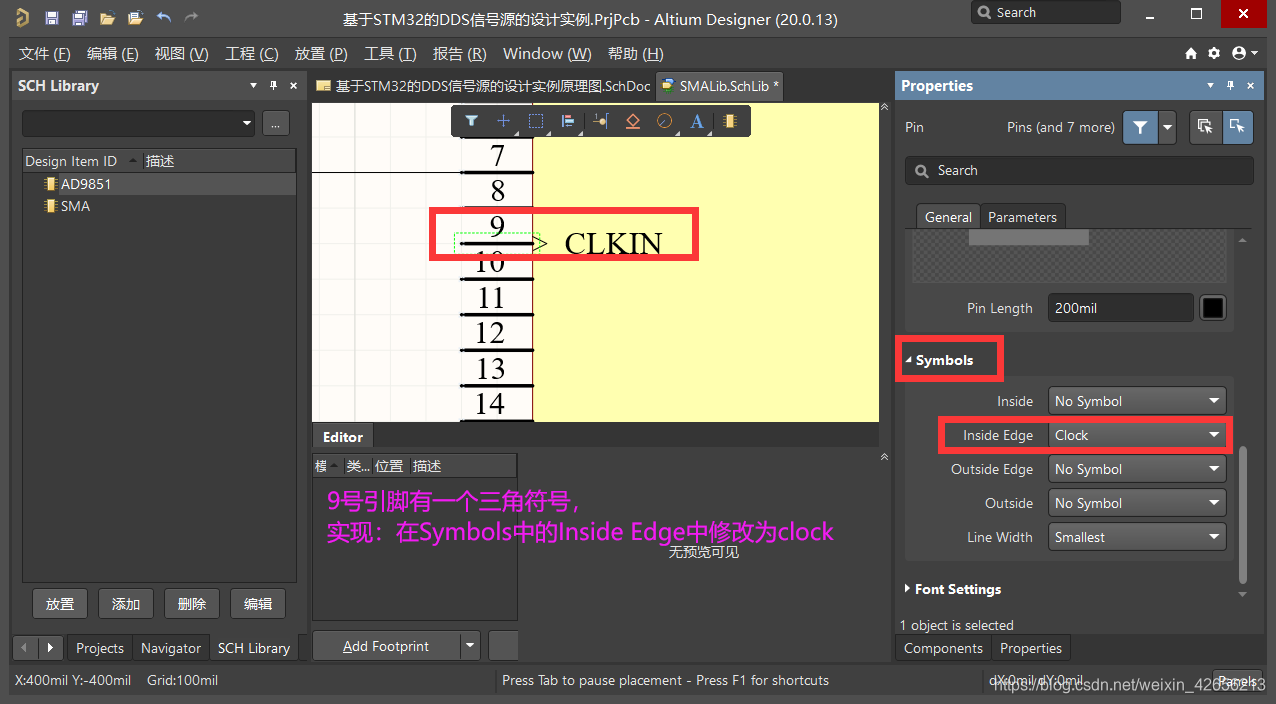Click the Save All icon
Image resolution: width=1276 pixels, height=704 pixels.
79,18
